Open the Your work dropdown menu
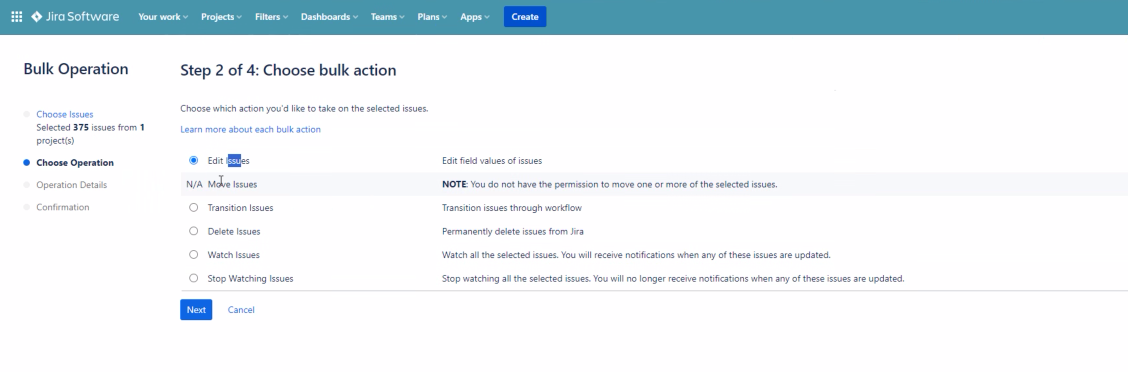 (163, 17)
